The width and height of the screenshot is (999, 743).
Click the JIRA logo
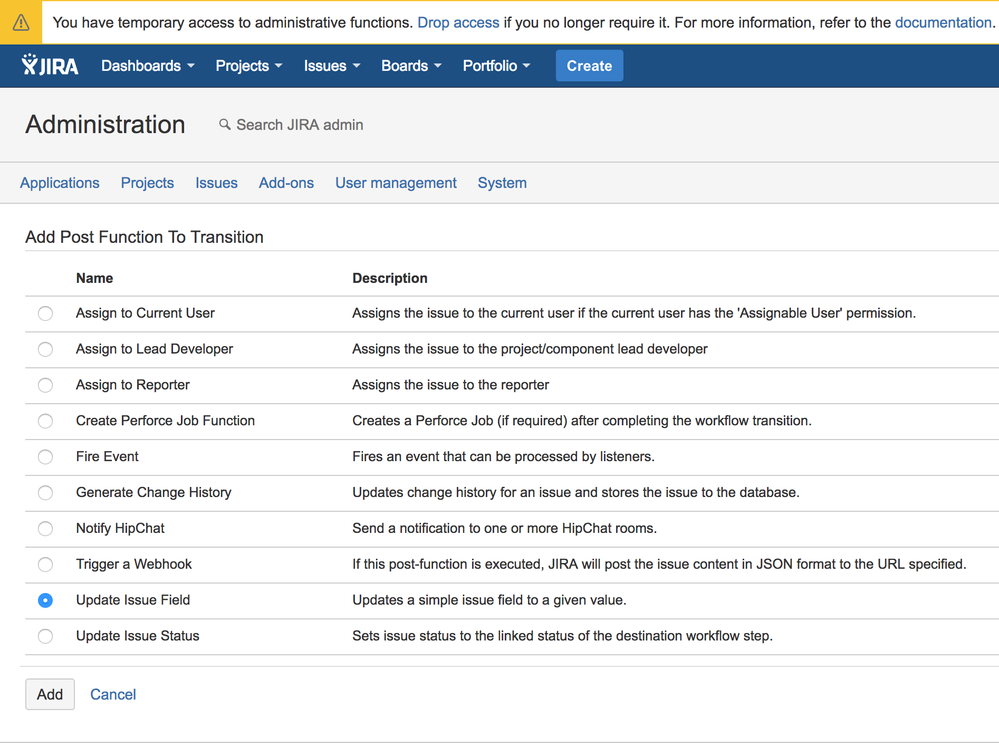tap(50, 65)
